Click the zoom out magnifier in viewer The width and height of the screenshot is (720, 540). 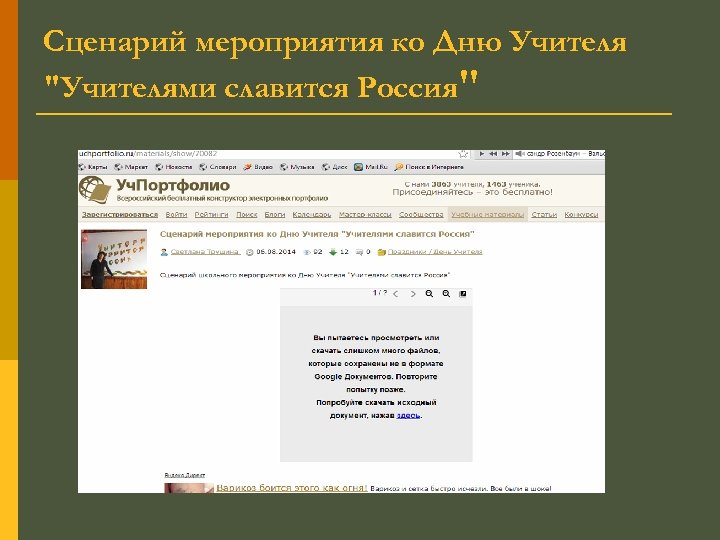coord(429,294)
